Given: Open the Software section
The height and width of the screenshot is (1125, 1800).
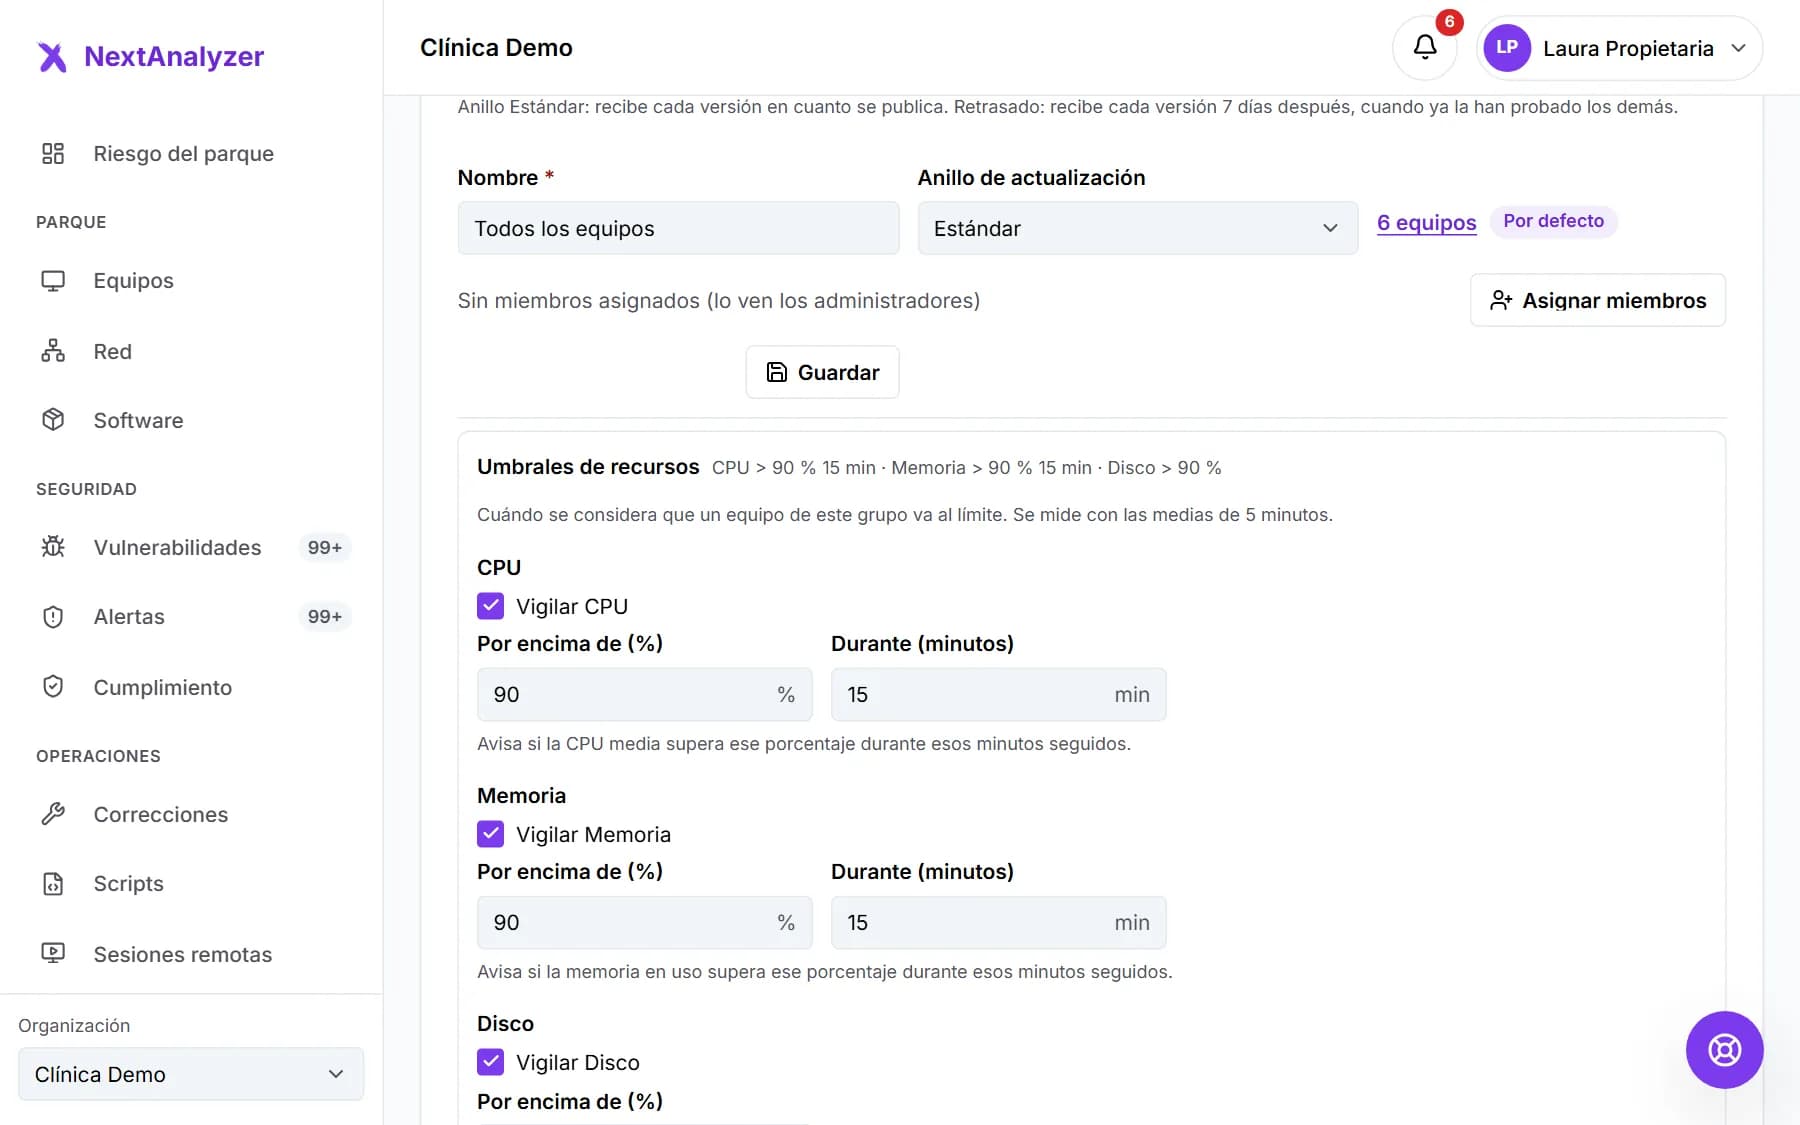Looking at the screenshot, I should [x=138, y=420].
